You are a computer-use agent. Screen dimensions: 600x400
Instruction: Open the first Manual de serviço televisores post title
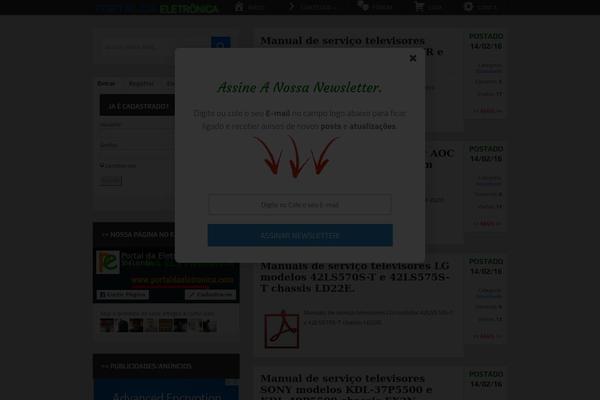(x=342, y=41)
